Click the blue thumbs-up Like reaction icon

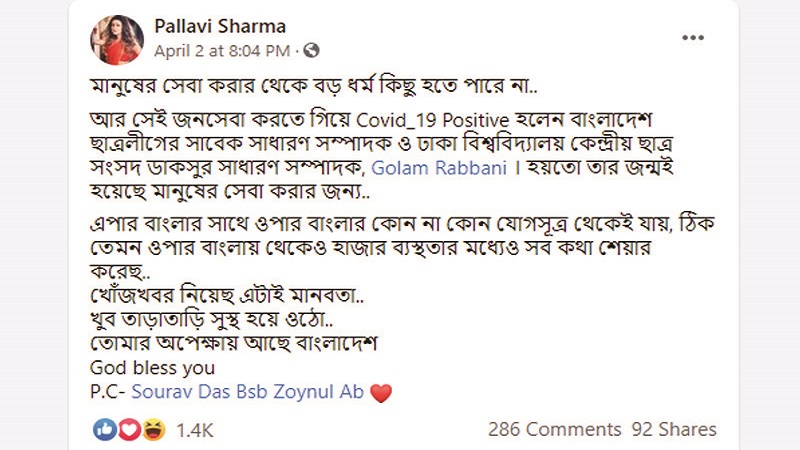[x=104, y=430]
